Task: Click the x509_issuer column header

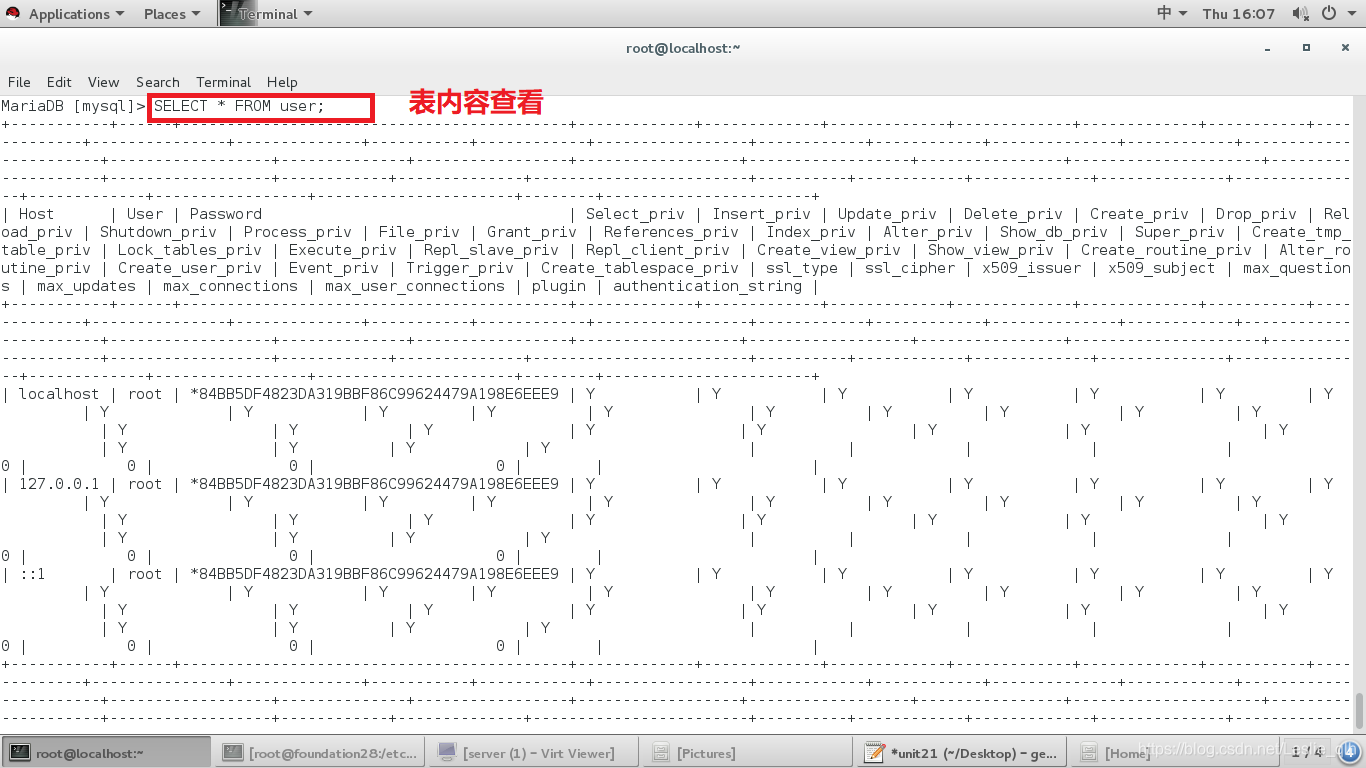Action: (x=1031, y=268)
